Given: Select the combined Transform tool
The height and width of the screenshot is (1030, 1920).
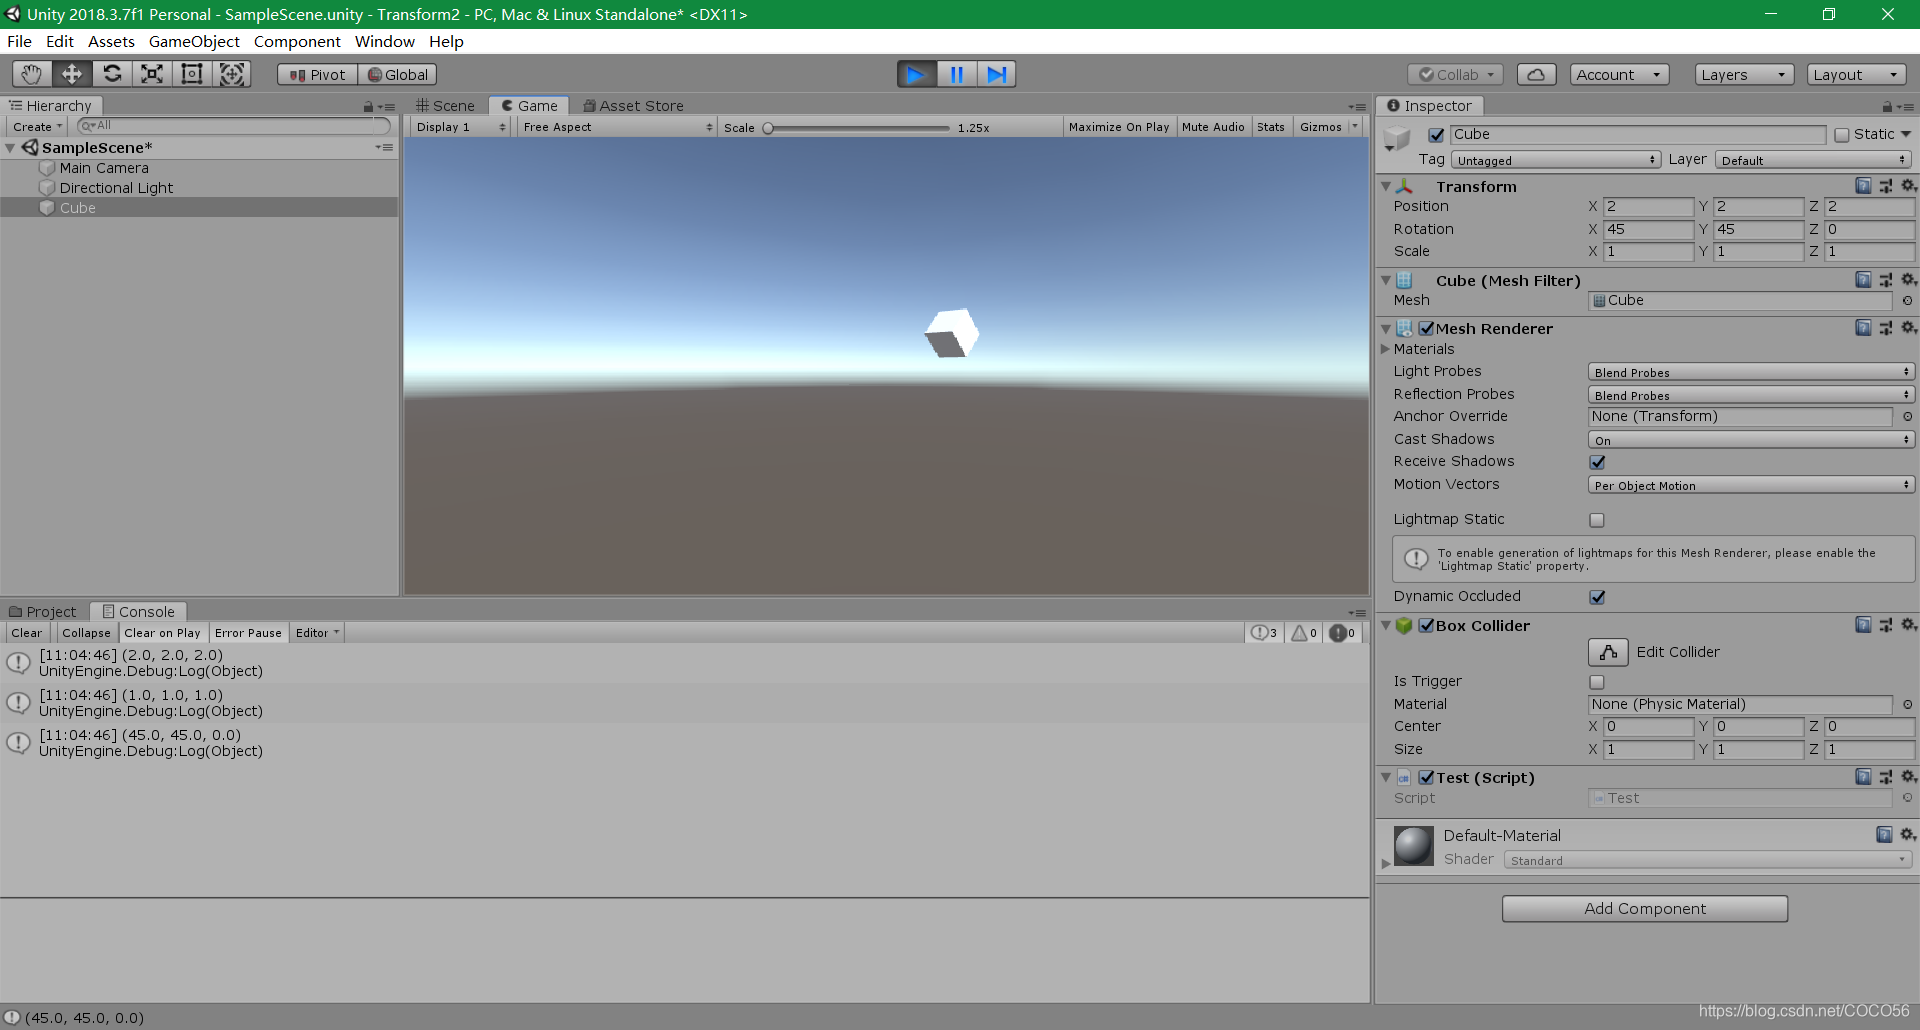Looking at the screenshot, I should (x=232, y=74).
